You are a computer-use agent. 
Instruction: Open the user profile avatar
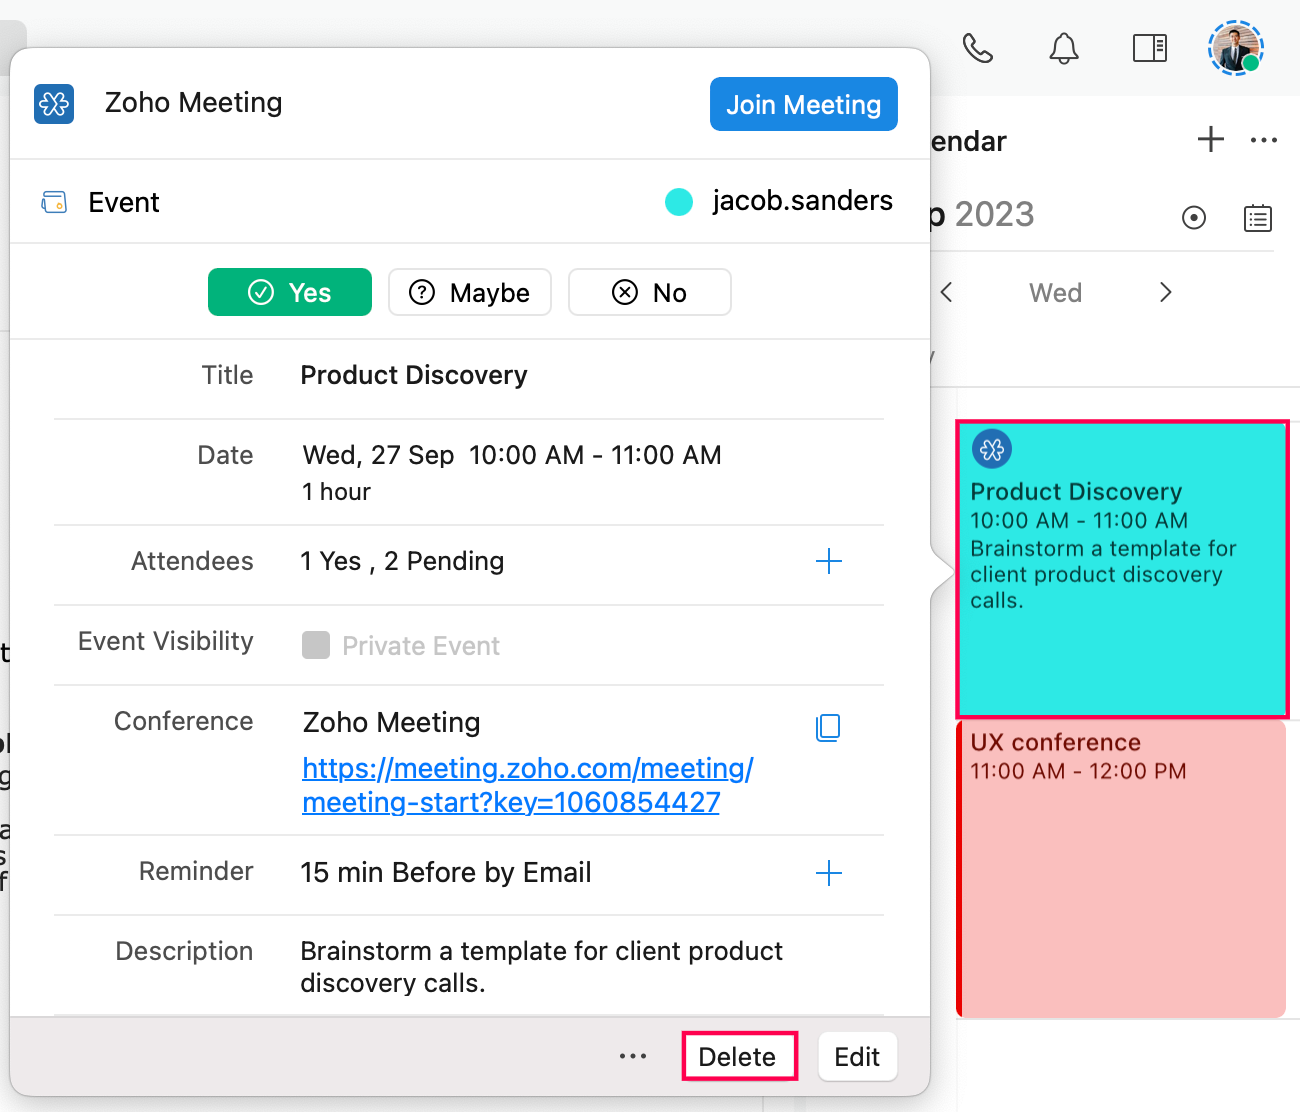1236,48
